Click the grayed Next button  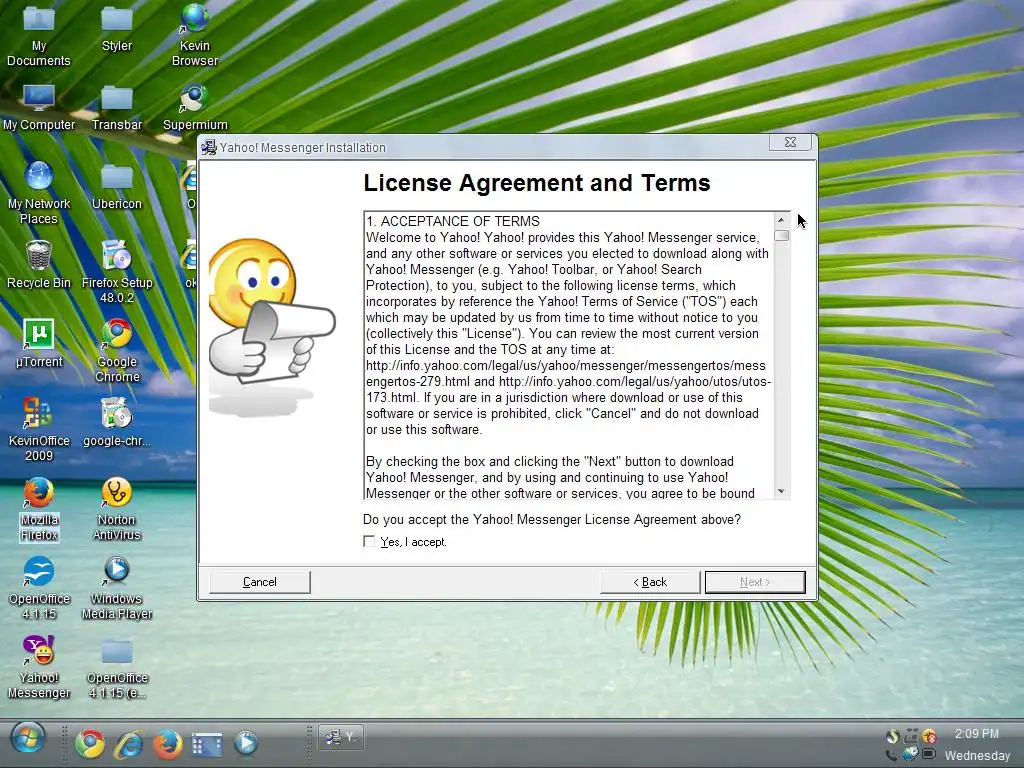coord(755,582)
